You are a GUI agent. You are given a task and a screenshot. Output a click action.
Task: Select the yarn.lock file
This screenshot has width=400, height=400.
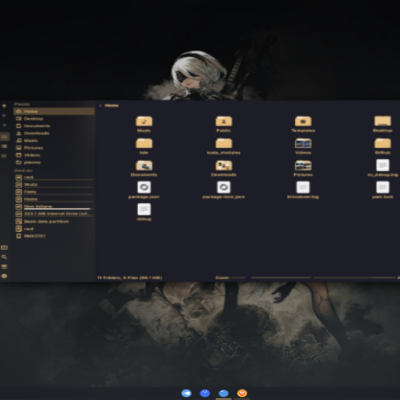point(383,190)
